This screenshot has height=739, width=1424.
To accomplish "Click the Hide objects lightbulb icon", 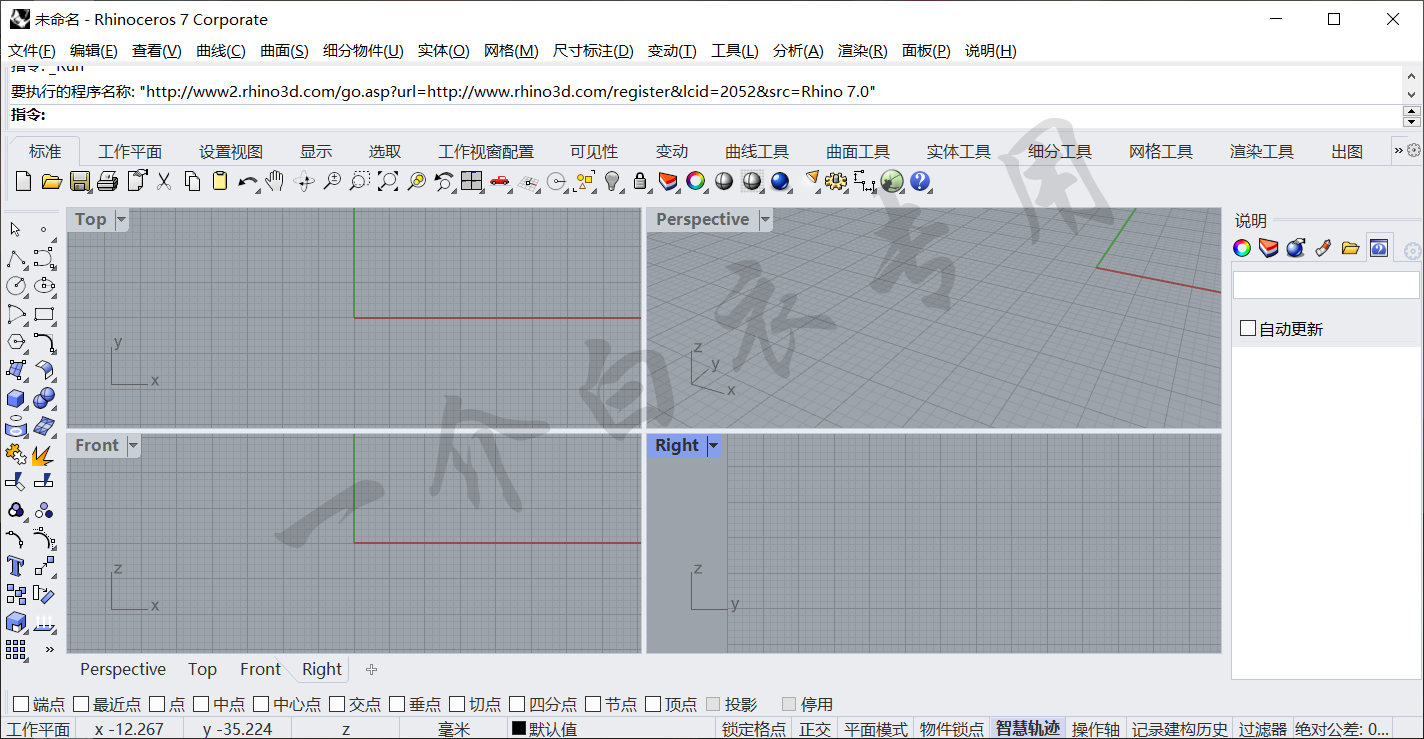I will click(x=613, y=181).
